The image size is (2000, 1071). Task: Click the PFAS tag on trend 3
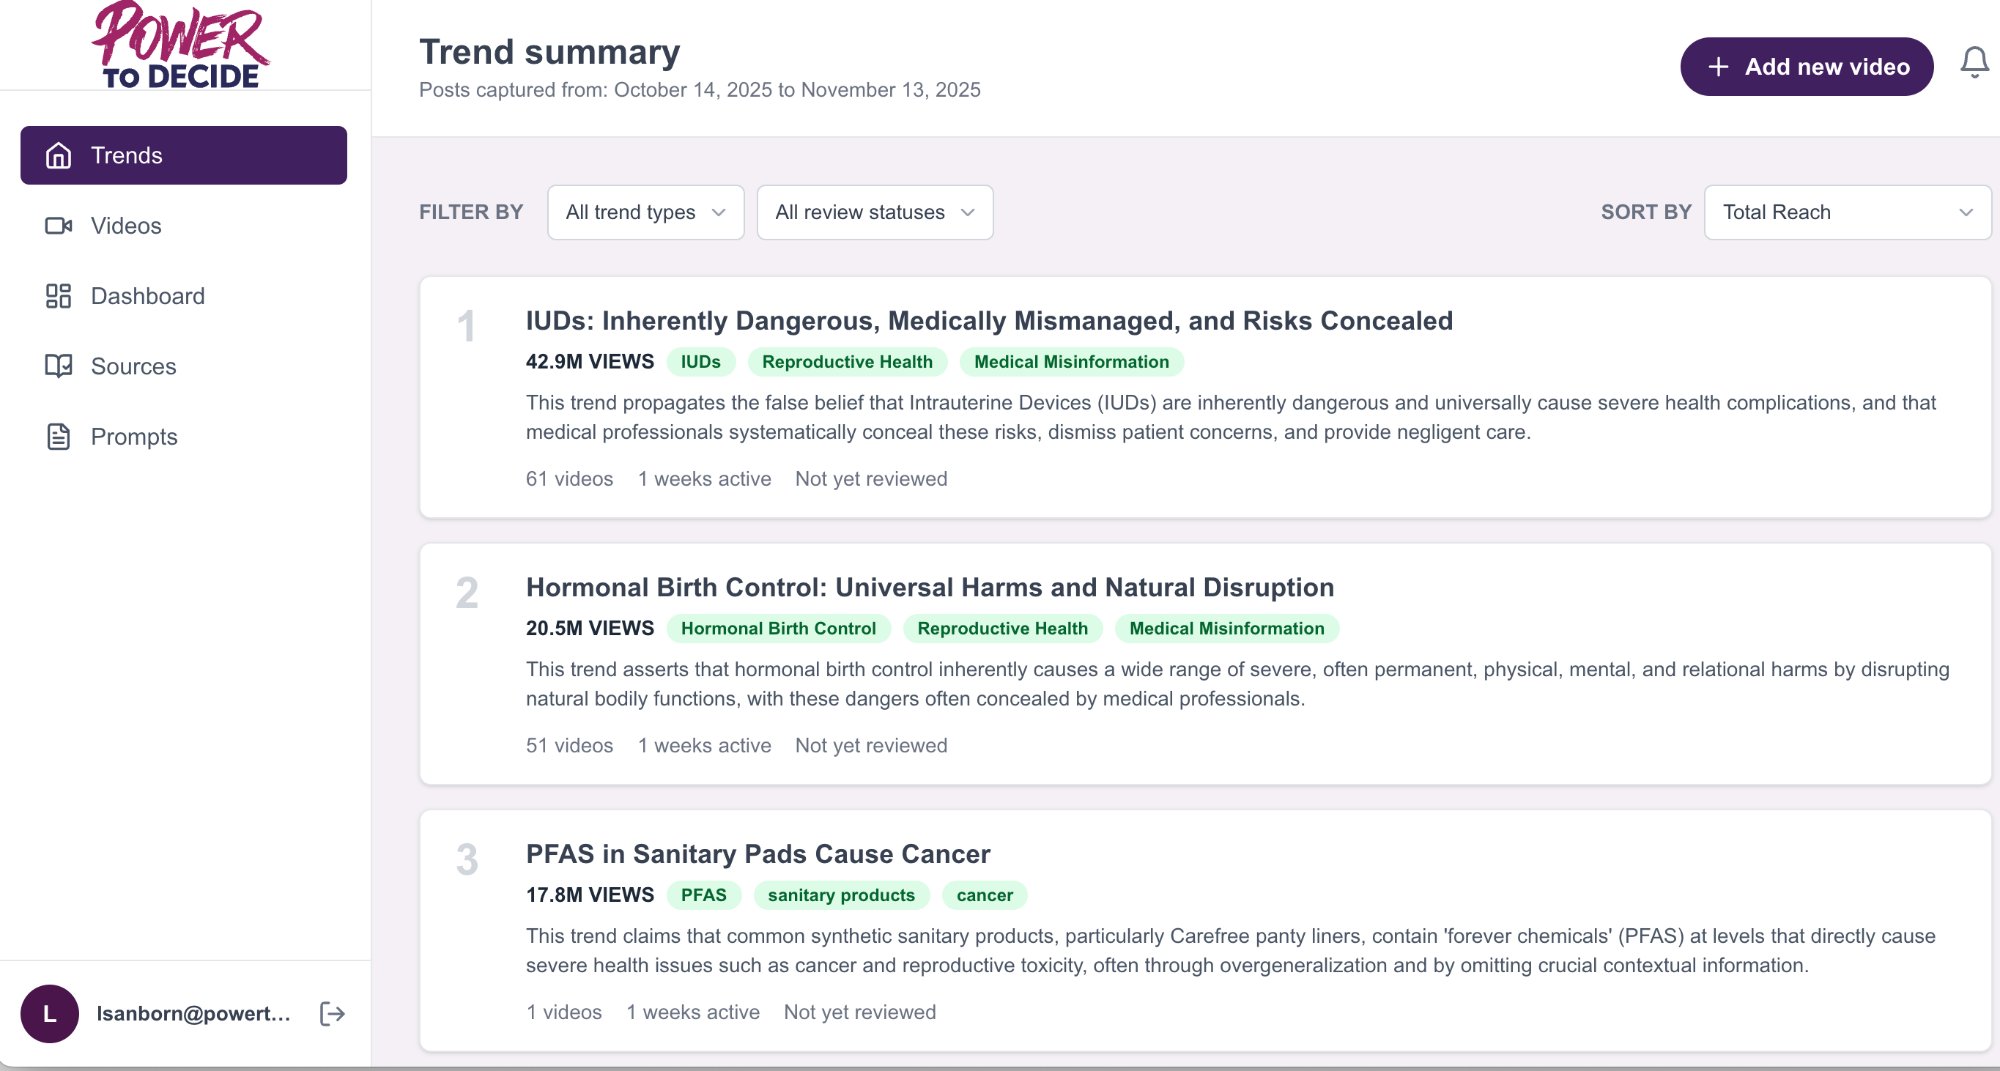703,895
